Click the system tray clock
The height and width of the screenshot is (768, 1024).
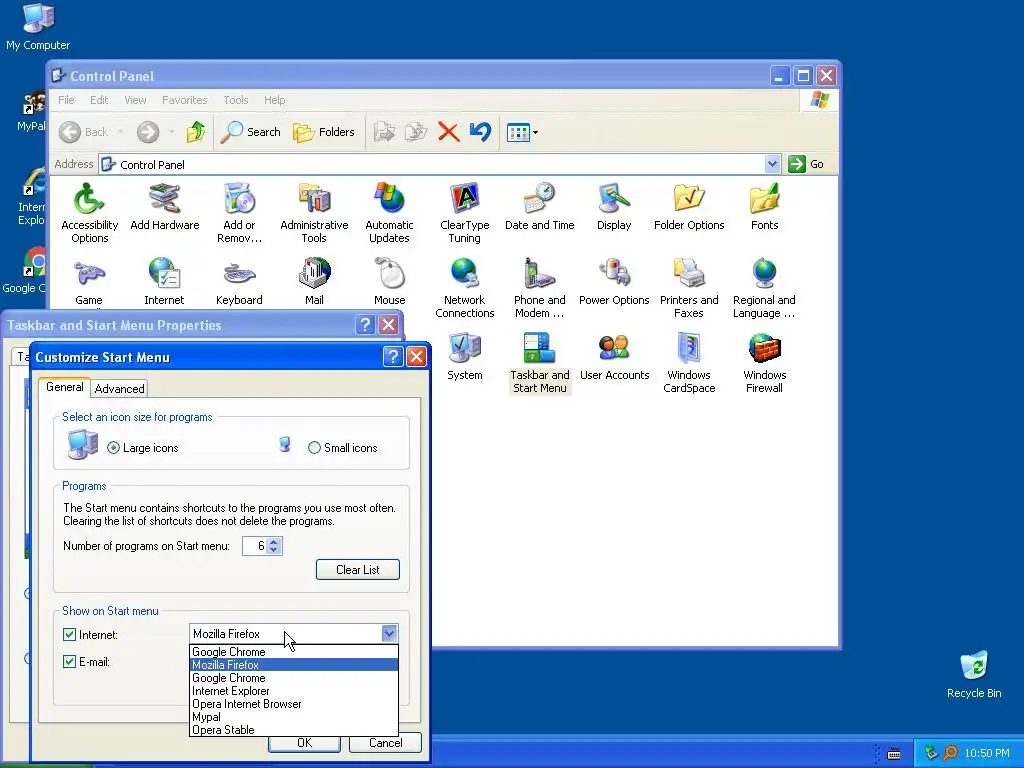coord(987,753)
